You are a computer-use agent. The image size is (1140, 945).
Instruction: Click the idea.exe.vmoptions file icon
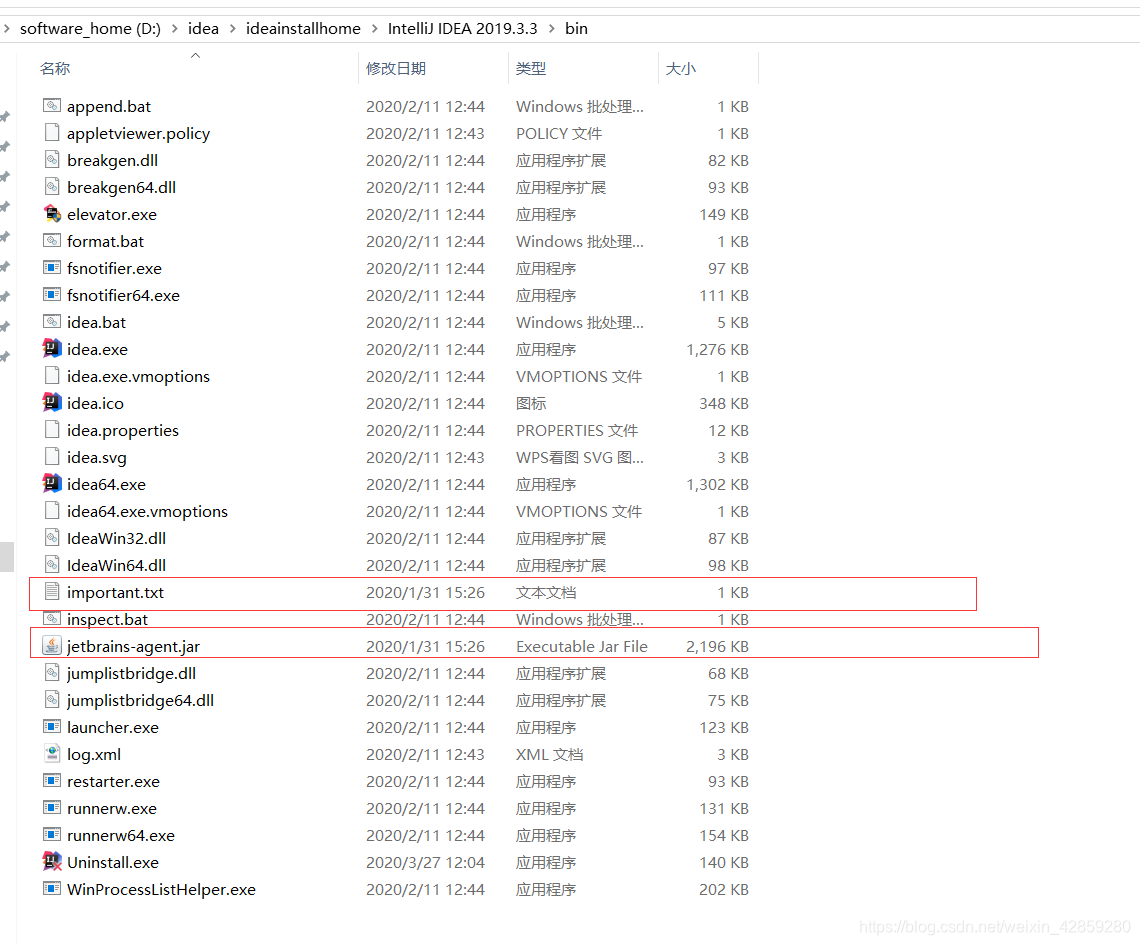coord(52,376)
